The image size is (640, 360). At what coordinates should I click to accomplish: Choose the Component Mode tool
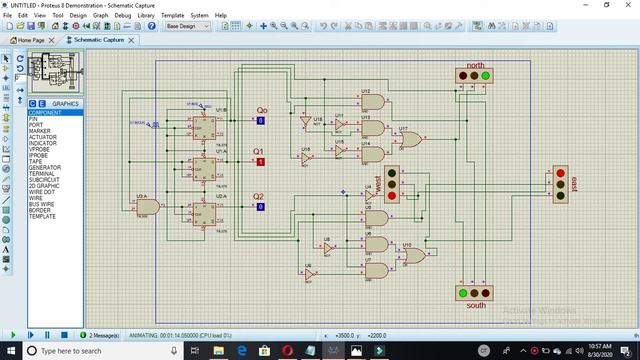click(x=6, y=68)
